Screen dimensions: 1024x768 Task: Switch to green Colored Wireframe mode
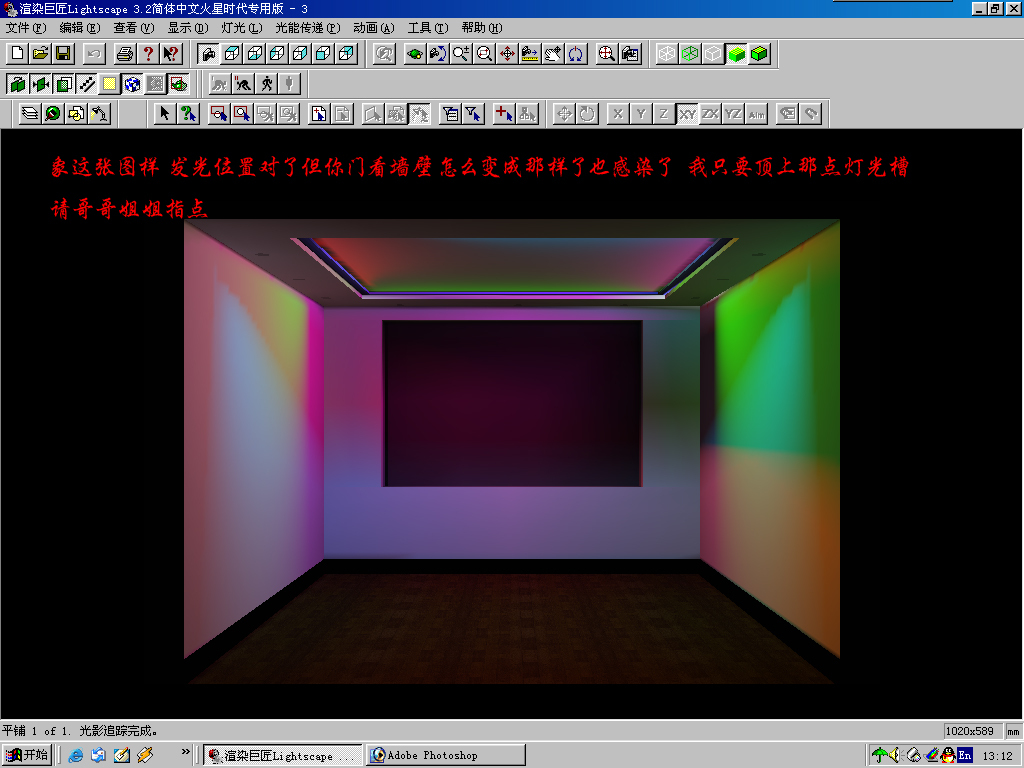tap(690, 54)
